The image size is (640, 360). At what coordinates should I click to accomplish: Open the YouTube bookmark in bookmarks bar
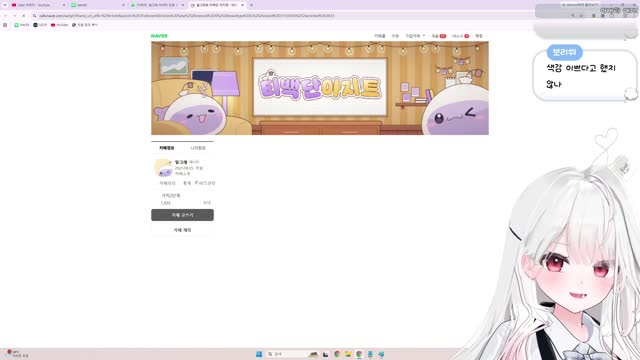click(60, 25)
